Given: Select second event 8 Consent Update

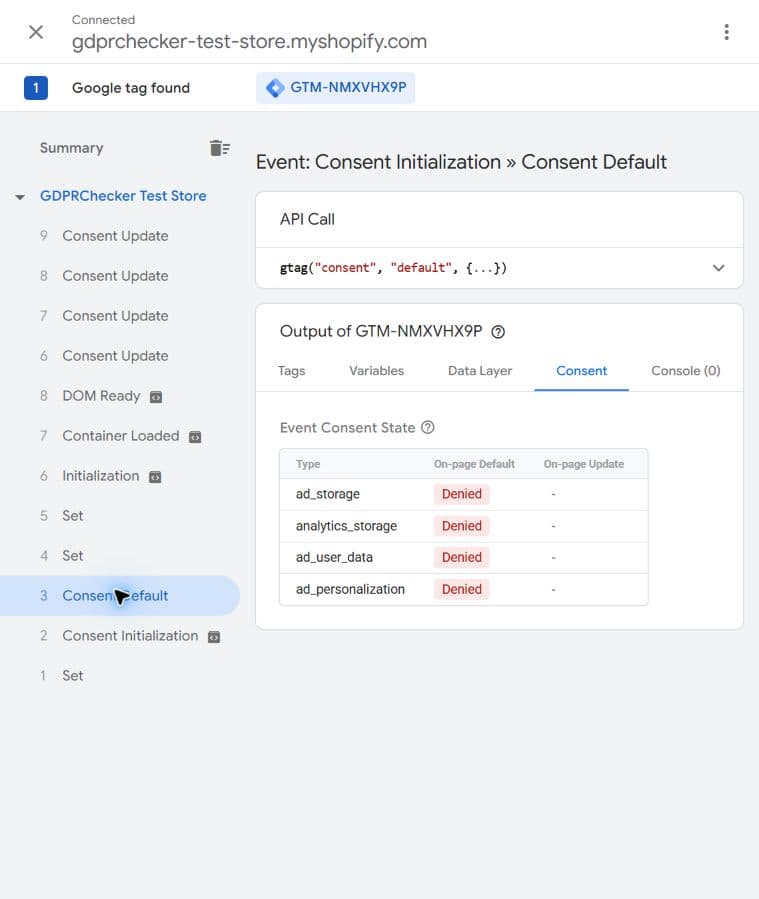Looking at the screenshot, I should tap(115, 276).
